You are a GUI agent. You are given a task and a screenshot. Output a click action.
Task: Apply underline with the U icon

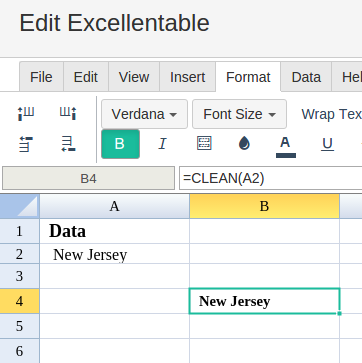327,144
